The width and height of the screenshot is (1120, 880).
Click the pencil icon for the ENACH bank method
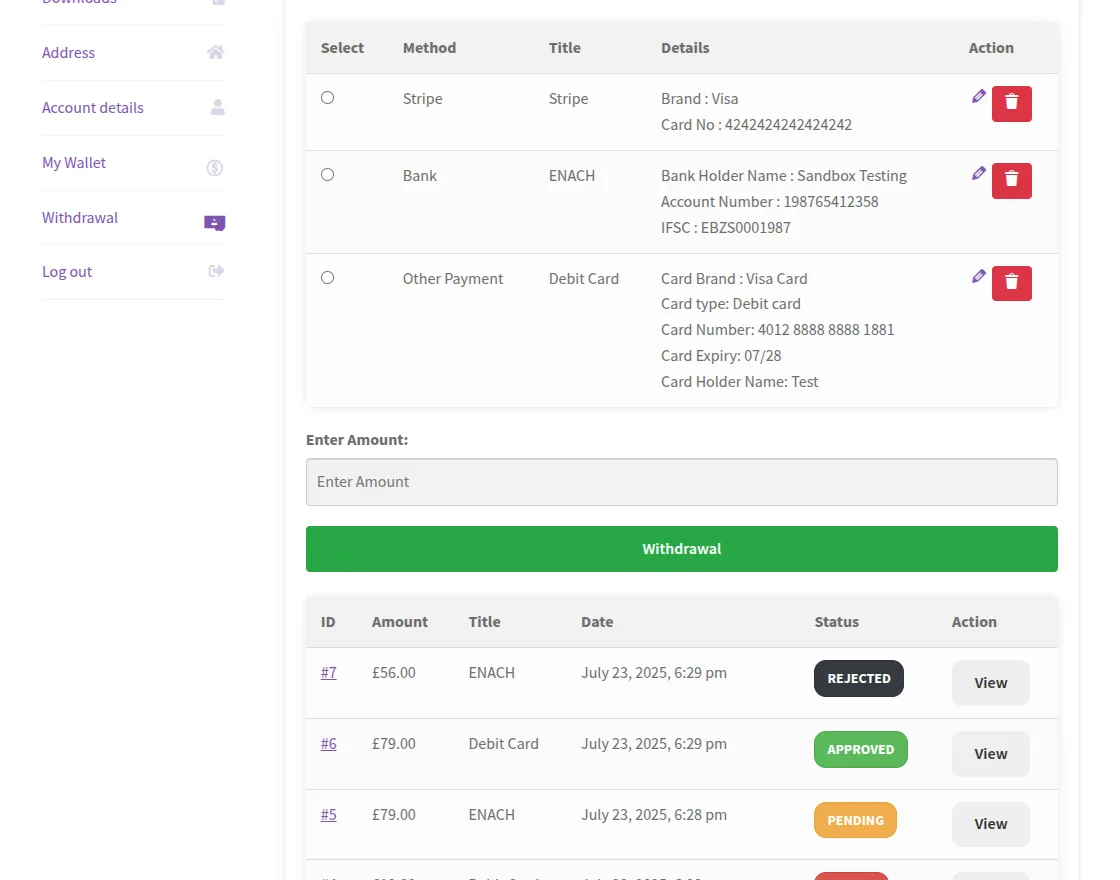coord(978,173)
